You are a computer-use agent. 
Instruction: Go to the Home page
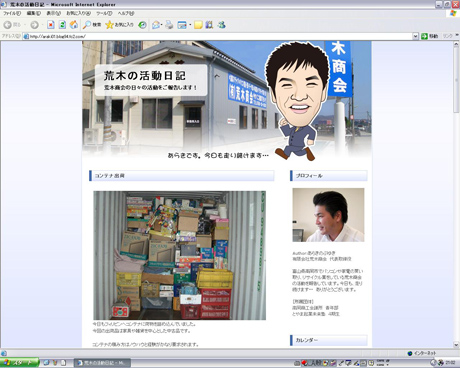[74, 25]
